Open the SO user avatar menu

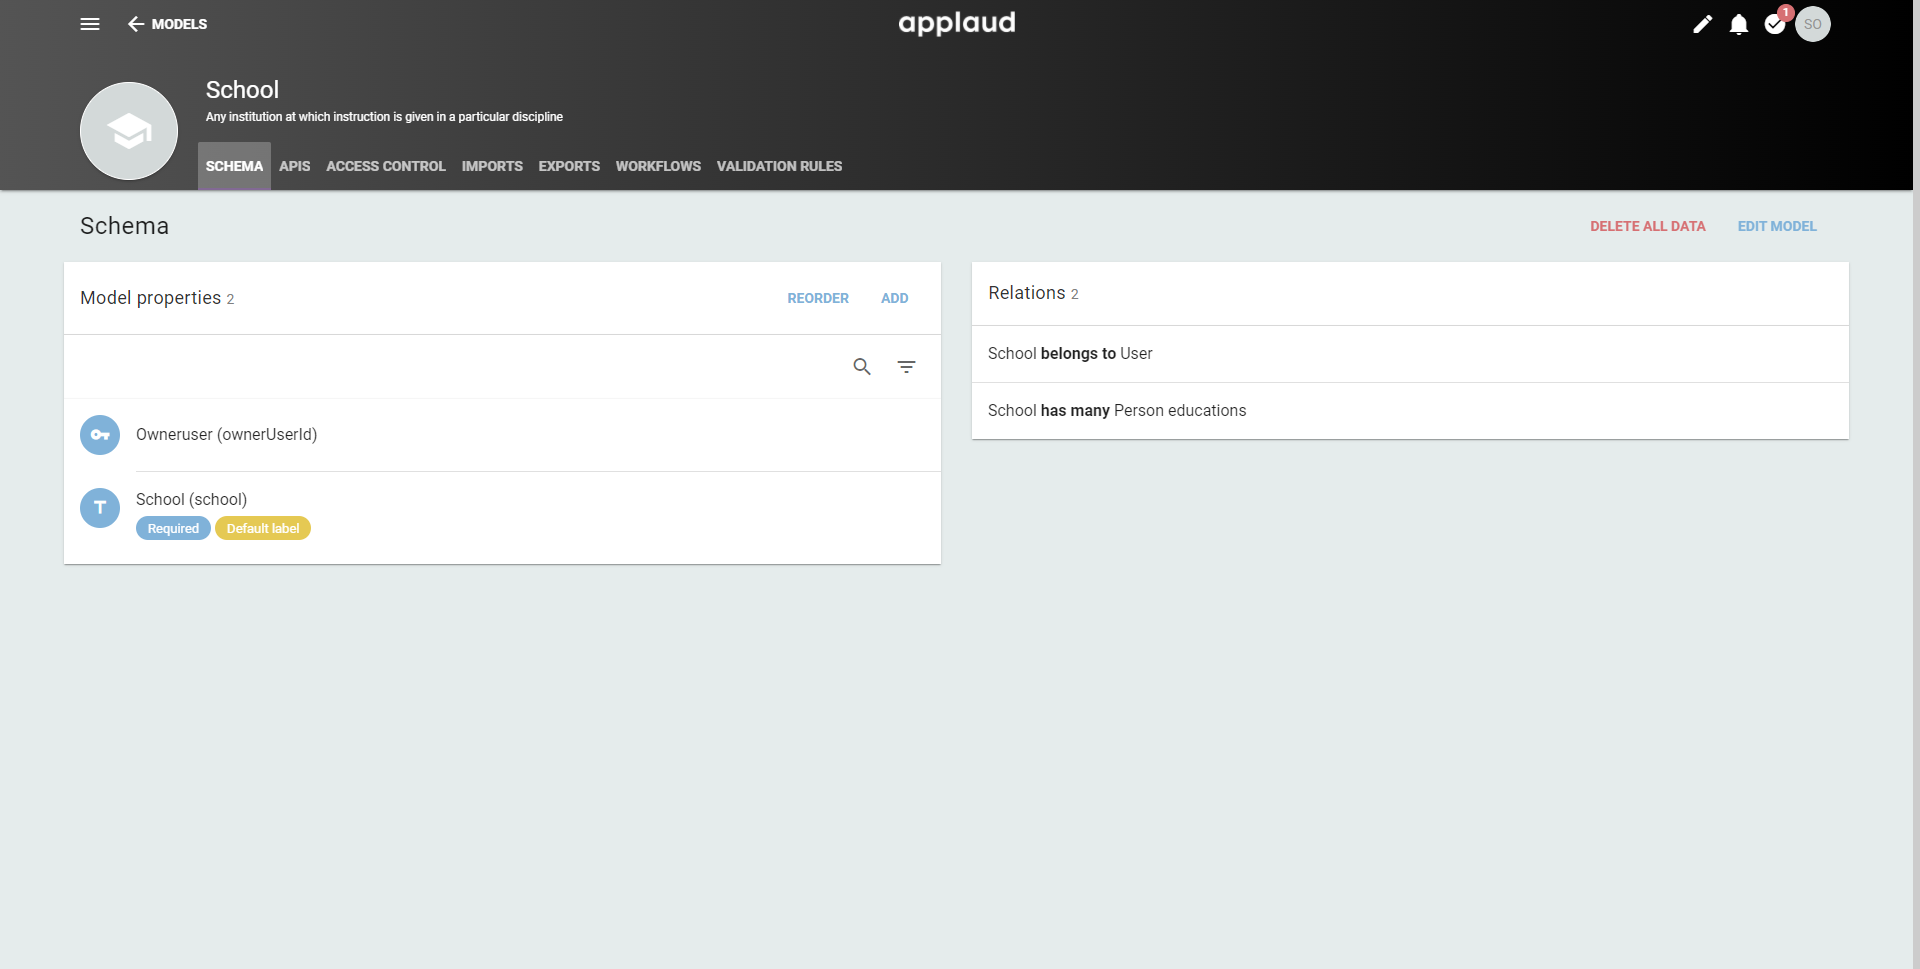[x=1813, y=24]
